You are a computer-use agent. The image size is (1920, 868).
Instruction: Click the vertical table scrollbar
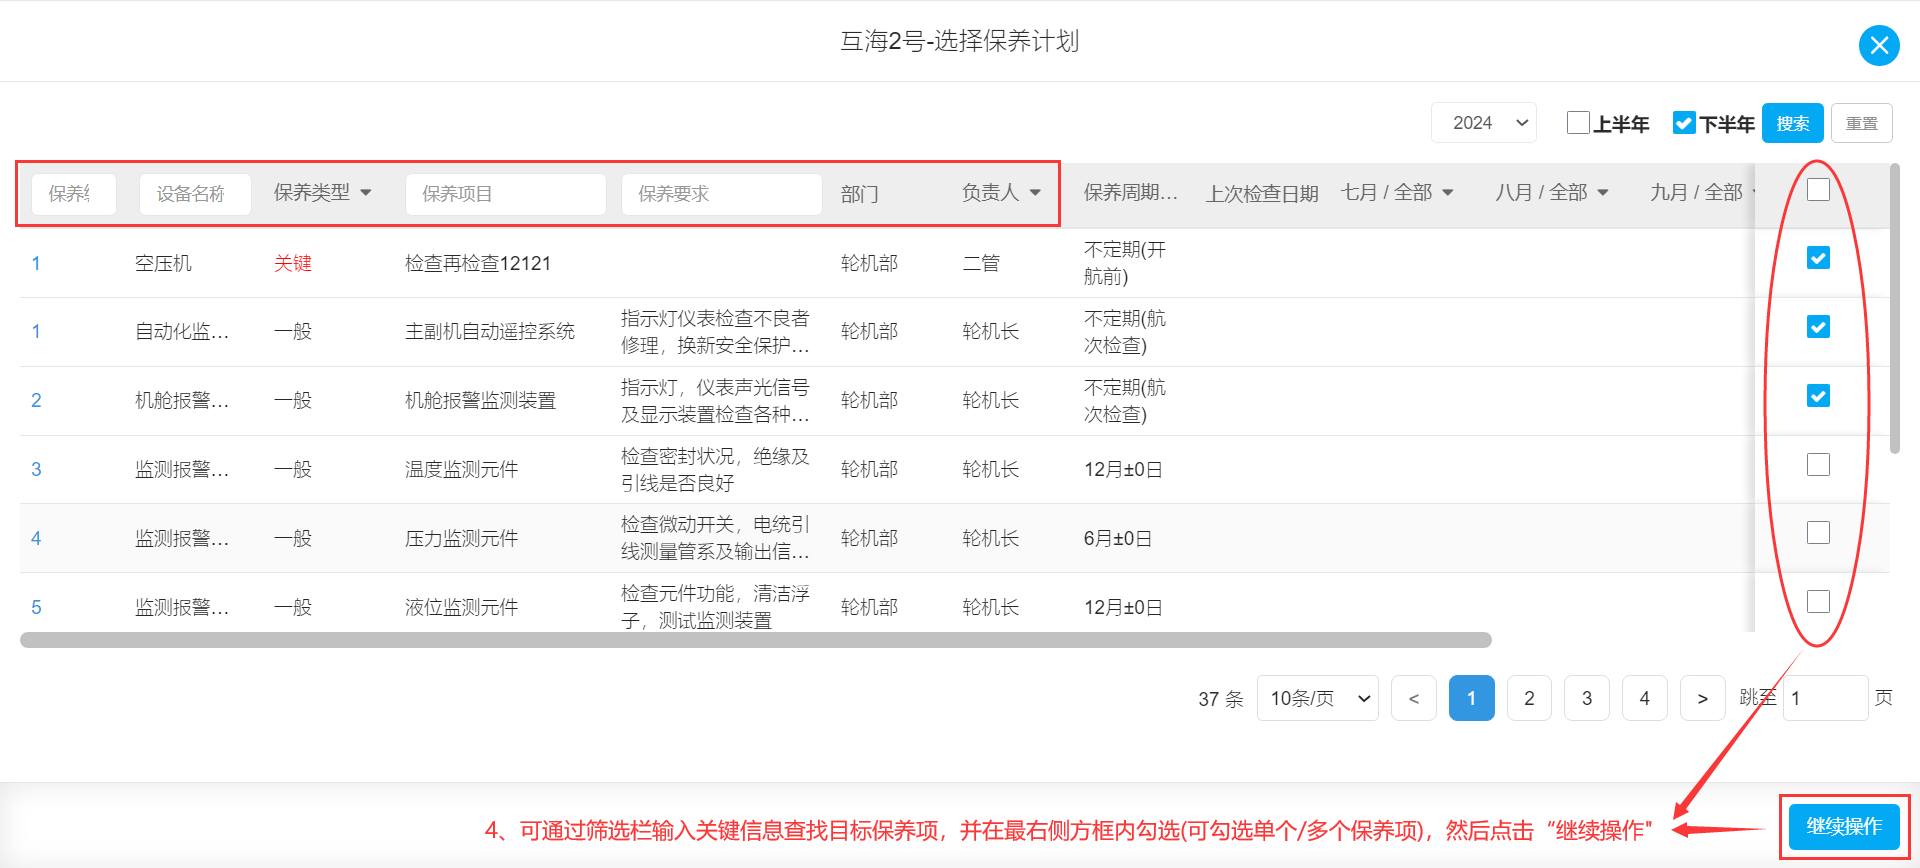1894,309
